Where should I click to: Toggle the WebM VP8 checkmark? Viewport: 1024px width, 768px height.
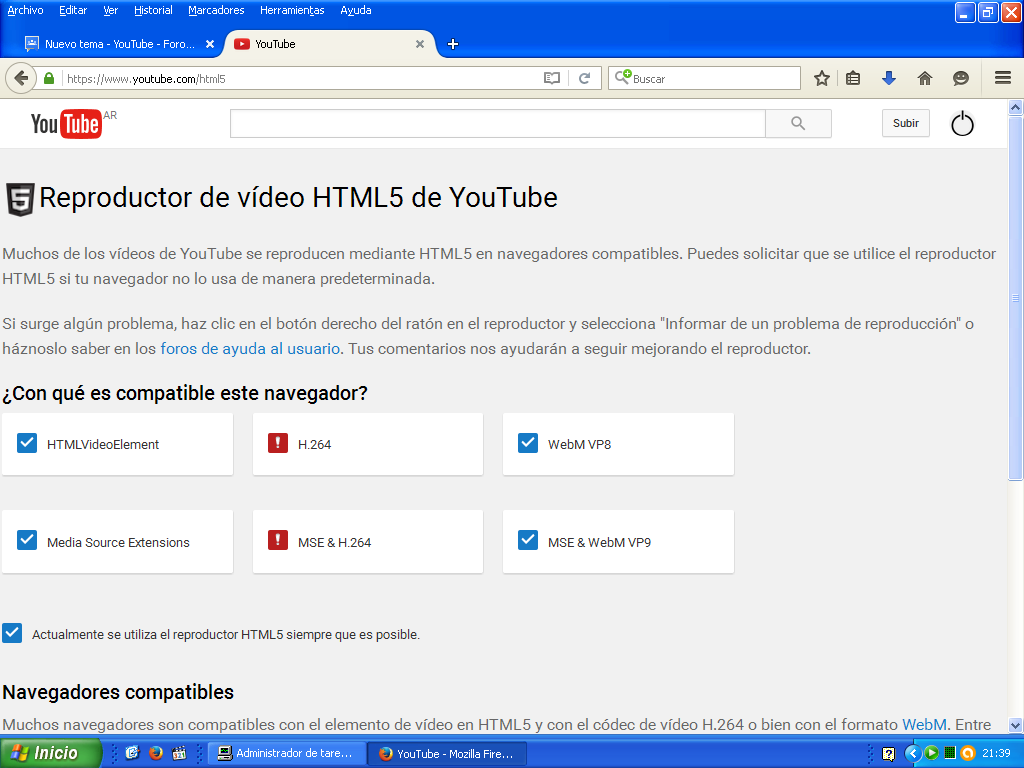pyautogui.click(x=528, y=443)
